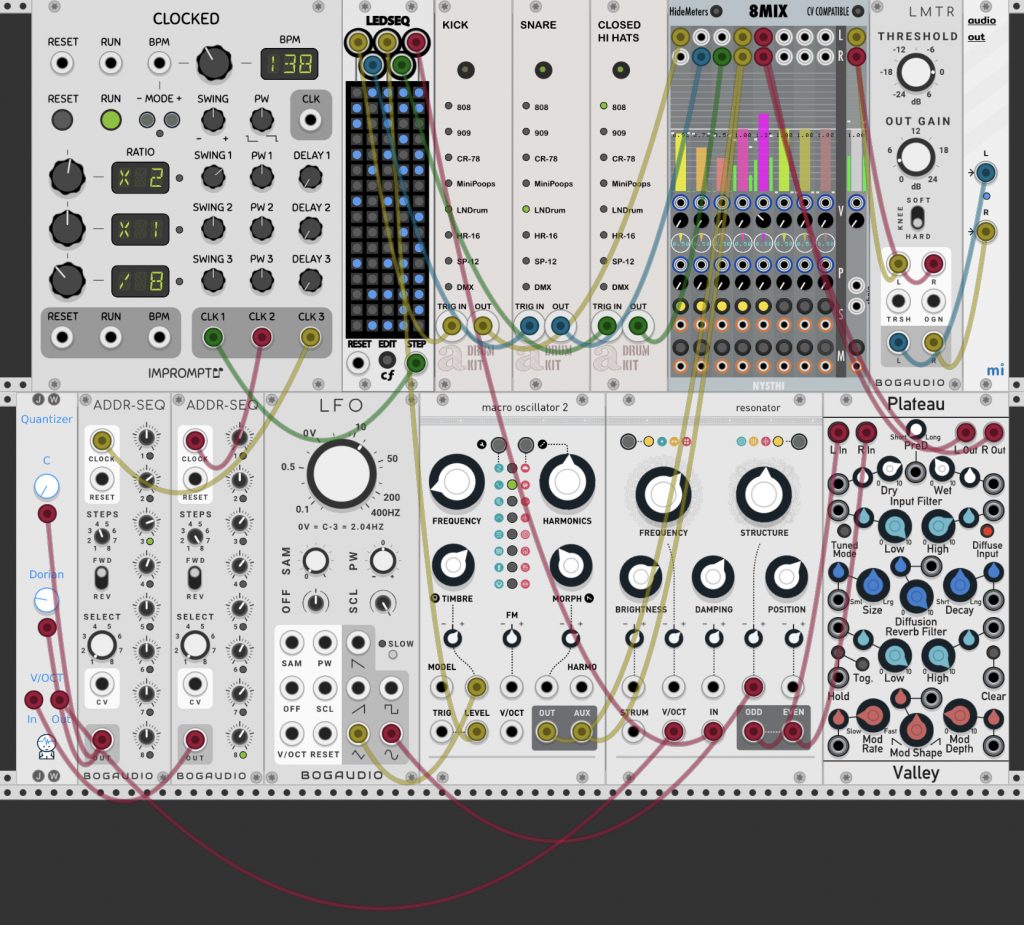Click the HideMeters button on 8MIX
Viewport: 1024px width, 925px height.
coord(716,11)
